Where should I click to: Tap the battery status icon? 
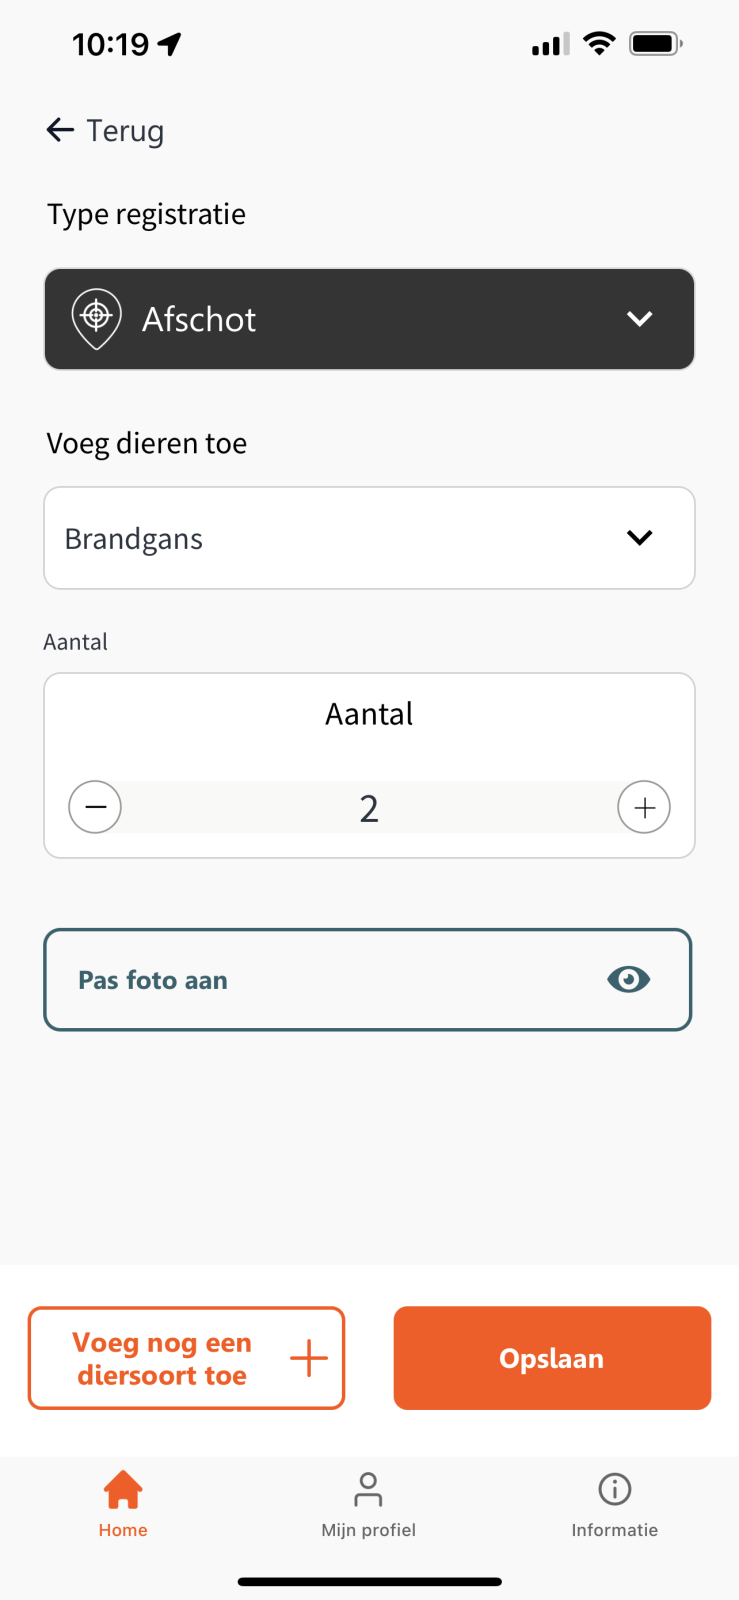click(x=655, y=43)
